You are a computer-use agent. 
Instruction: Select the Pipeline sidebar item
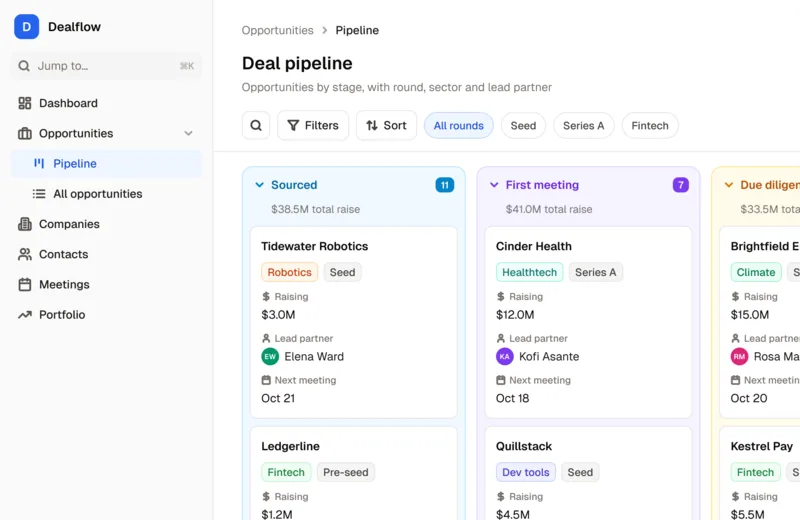106,163
